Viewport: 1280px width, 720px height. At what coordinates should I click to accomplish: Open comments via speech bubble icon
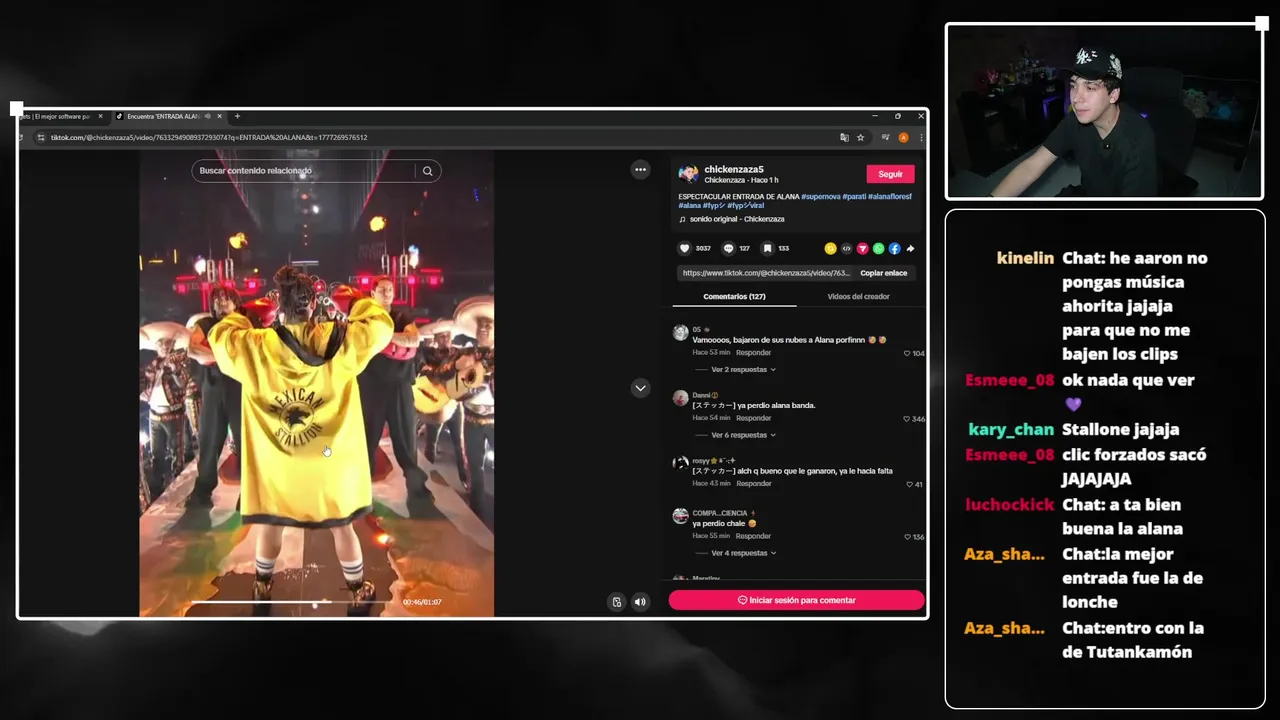(728, 248)
